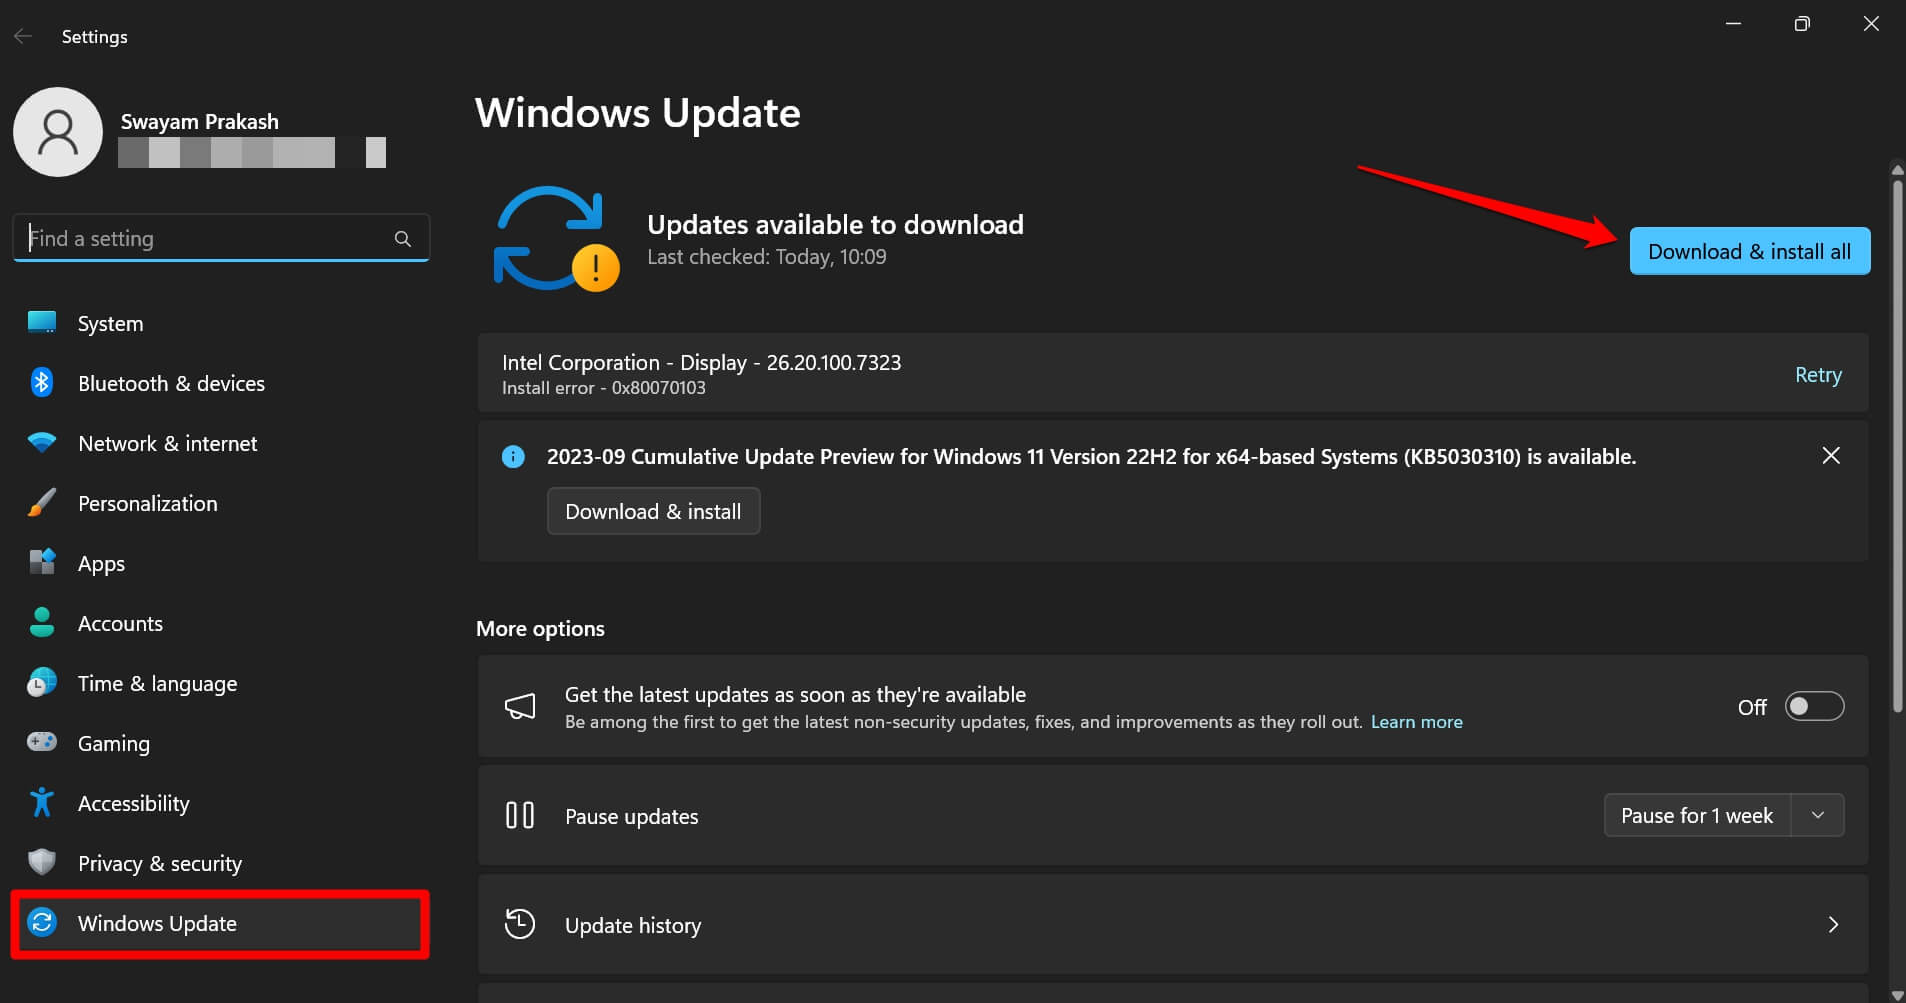
Task: Open Privacy & security settings page
Action: click(x=160, y=862)
